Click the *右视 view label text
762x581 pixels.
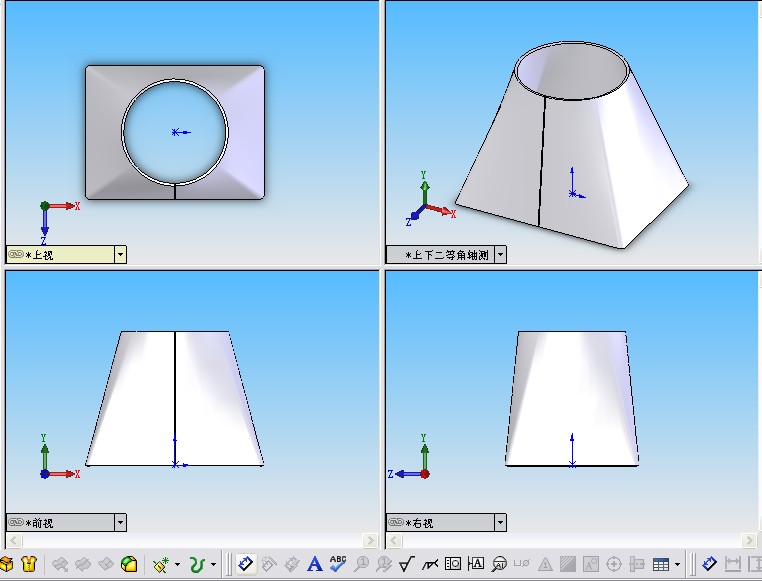(419, 523)
